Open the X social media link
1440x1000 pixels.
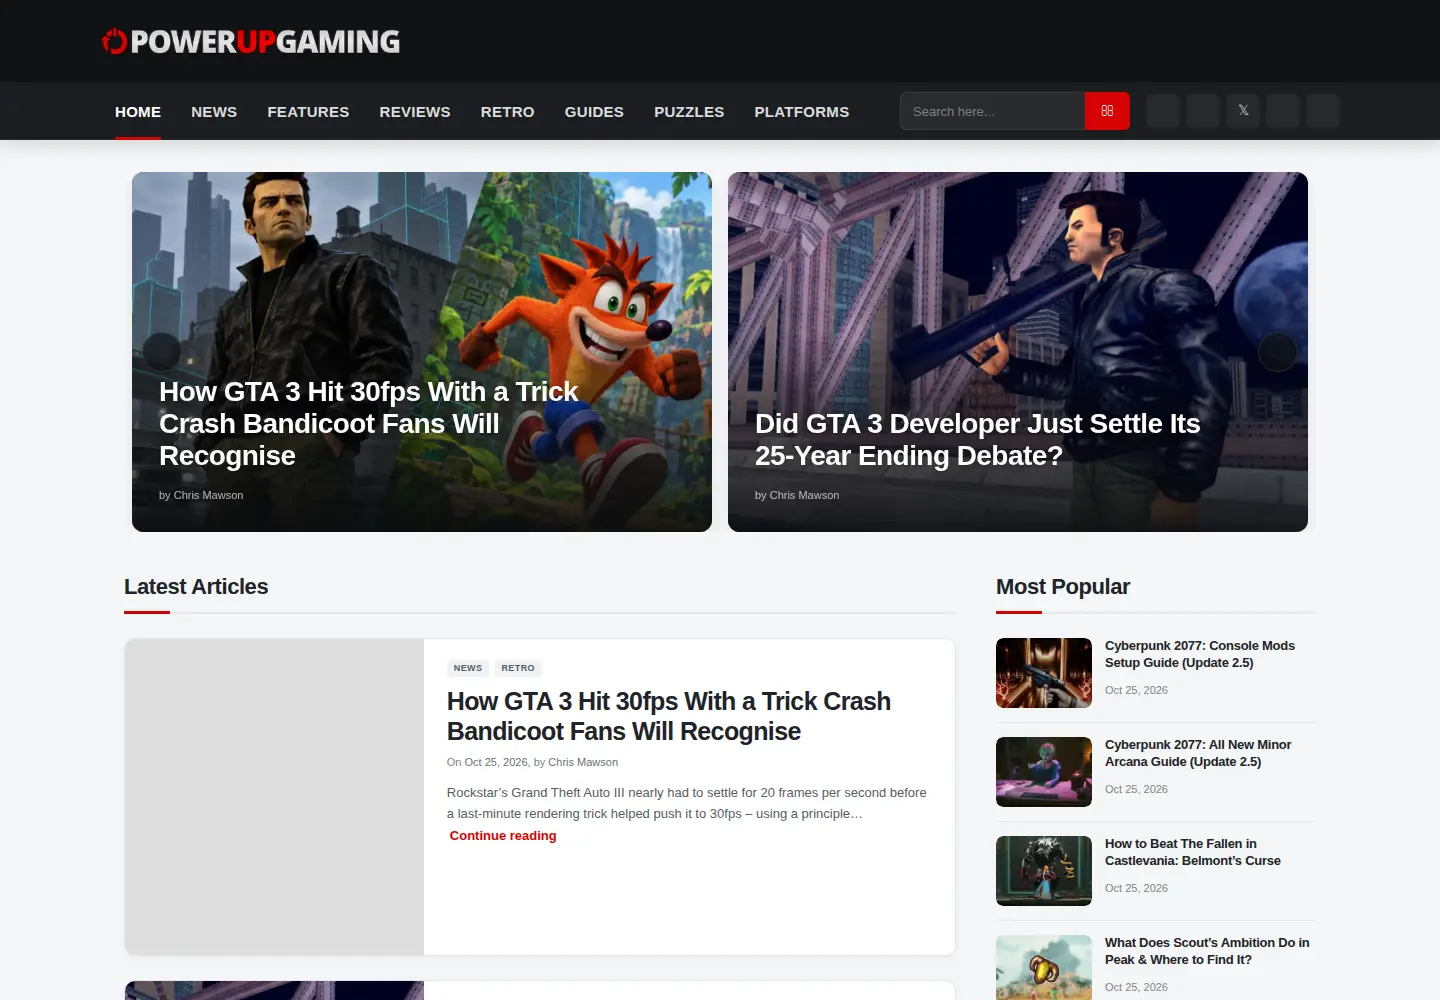coord(1243,111)
